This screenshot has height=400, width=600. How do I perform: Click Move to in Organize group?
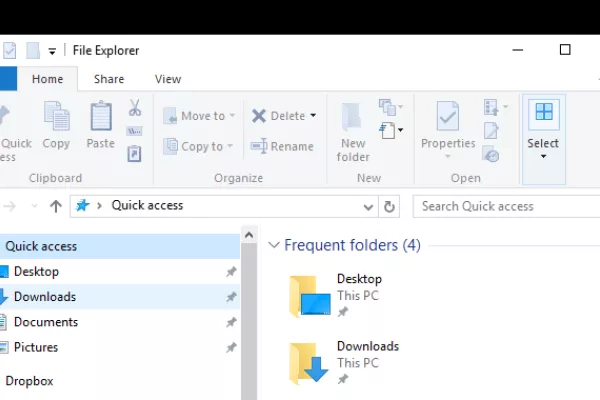(199, 116)
